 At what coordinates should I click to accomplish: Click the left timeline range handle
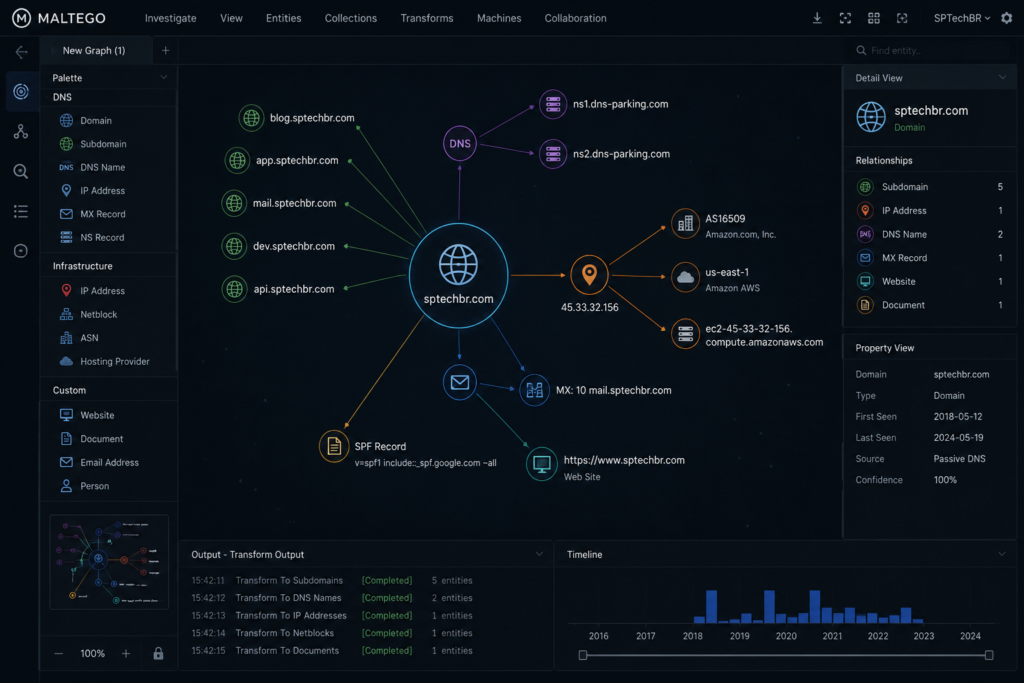(583, 655)
